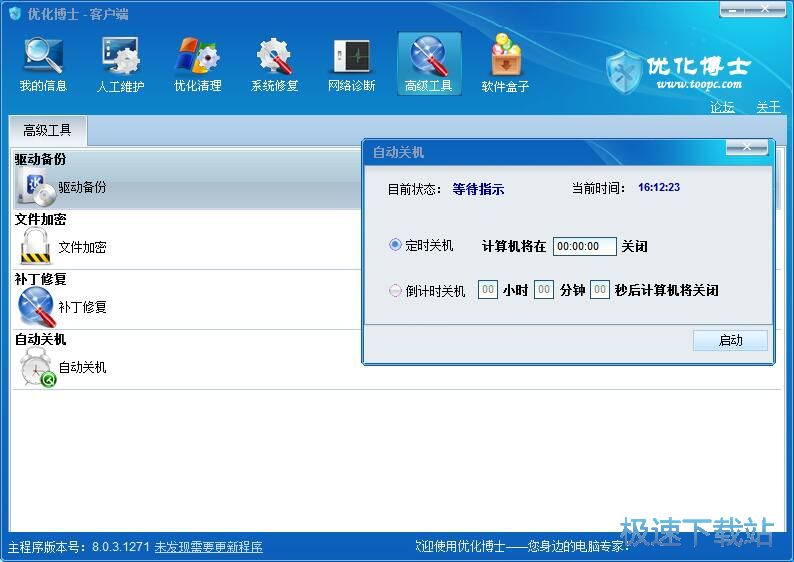Viewport: 794px width, 562px height.
Task: Click the 文件加密 padlock icon
Action: pyautogui.click(x=35, y=246)
